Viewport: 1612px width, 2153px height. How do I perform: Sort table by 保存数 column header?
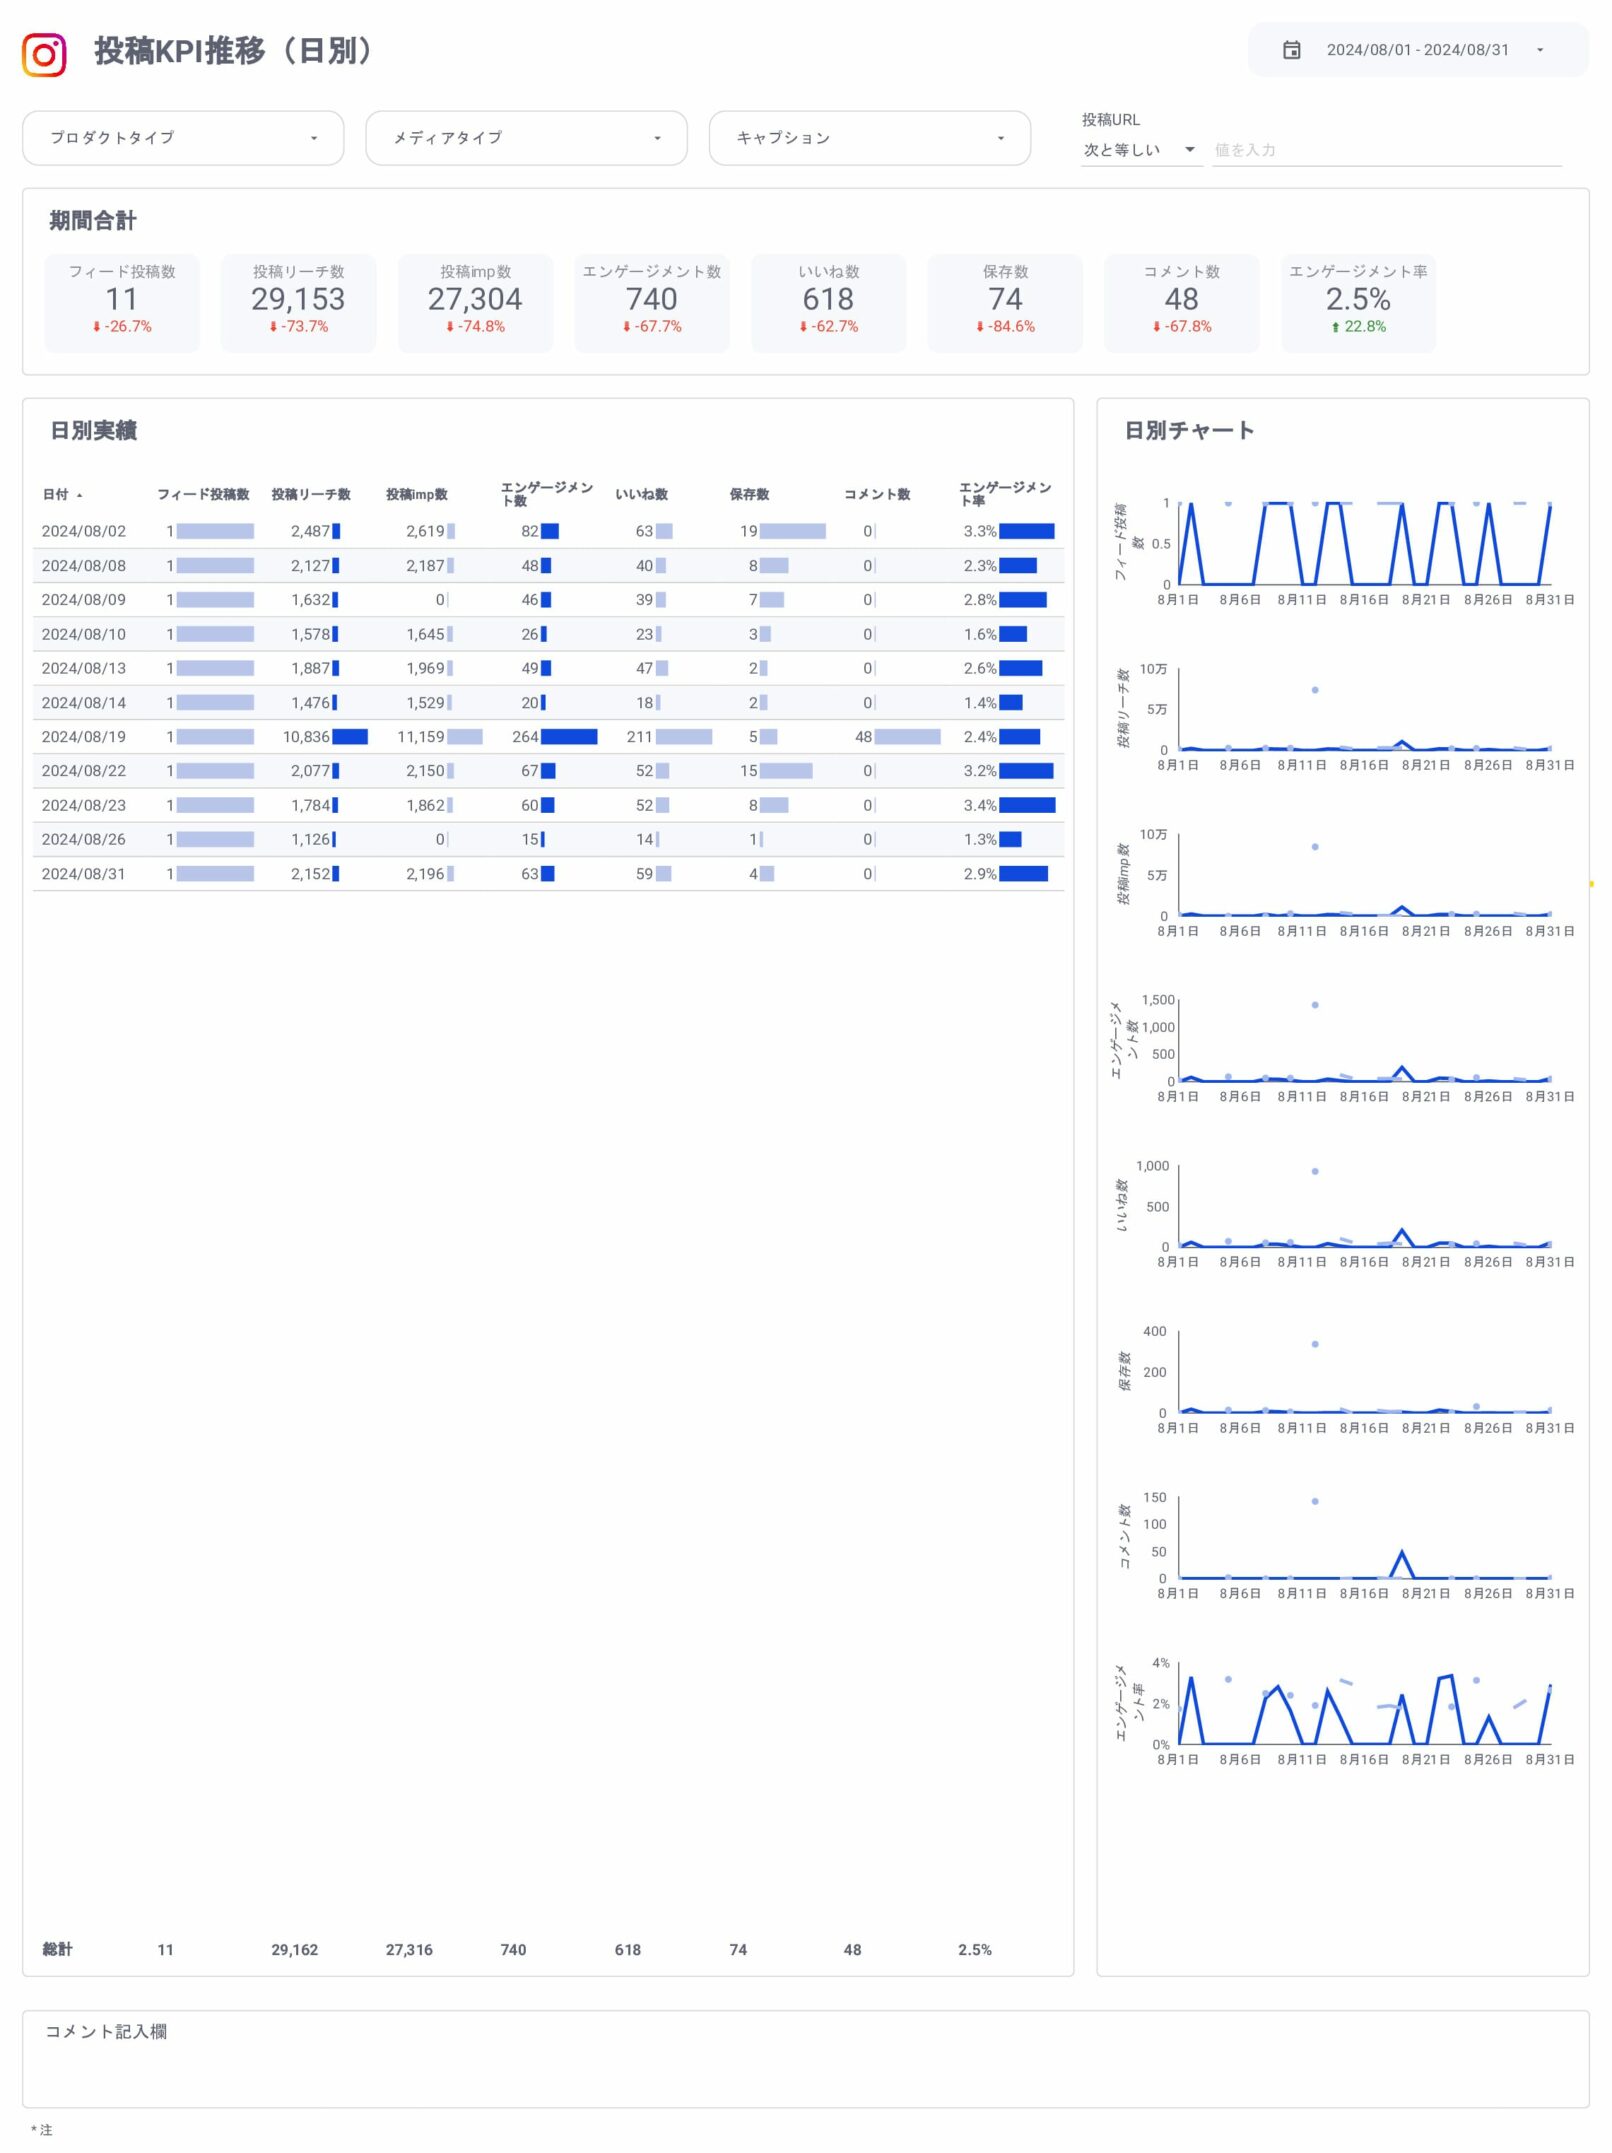click(x=749, y=494)
